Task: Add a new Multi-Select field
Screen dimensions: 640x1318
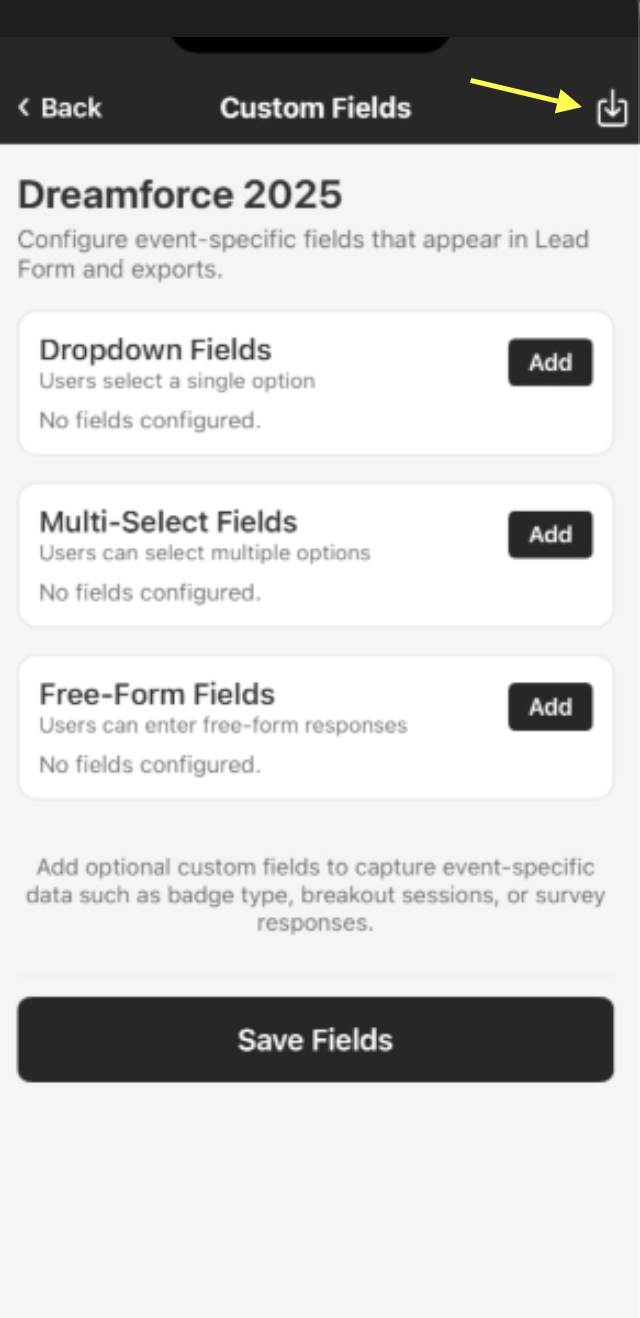Action: tap(550, 535)
